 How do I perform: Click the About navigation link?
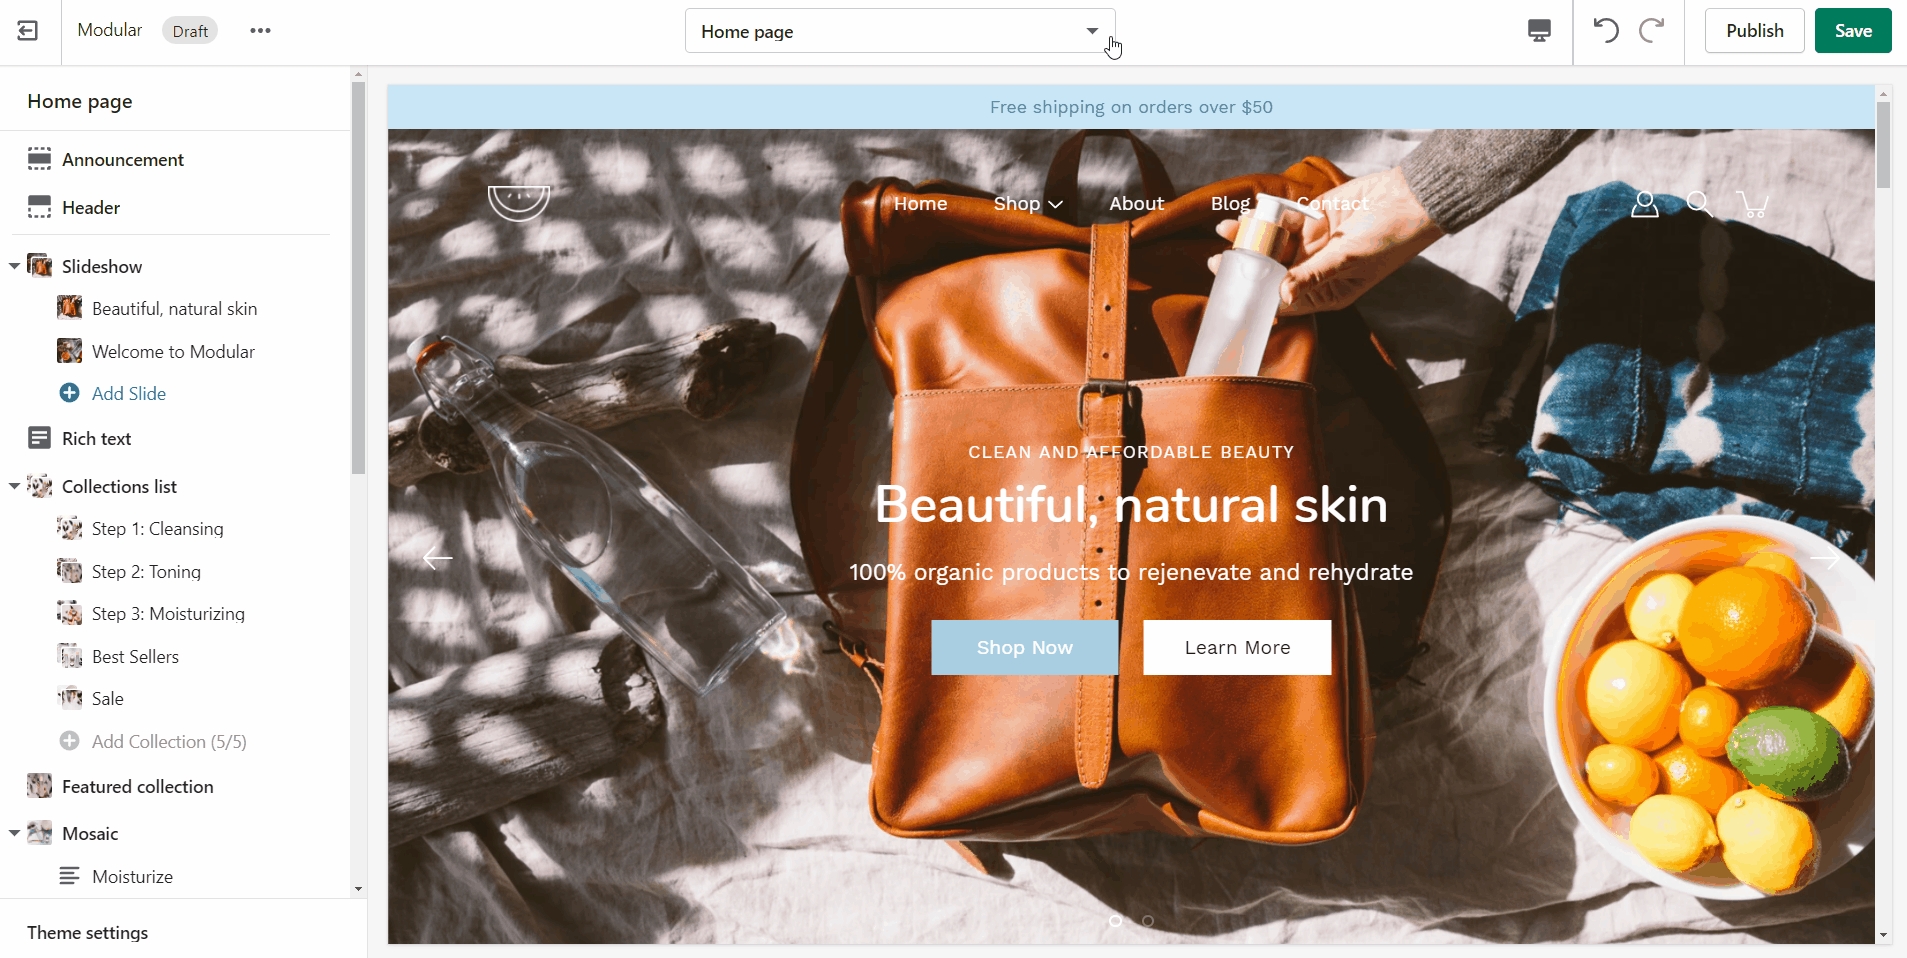coord(1137,204)
